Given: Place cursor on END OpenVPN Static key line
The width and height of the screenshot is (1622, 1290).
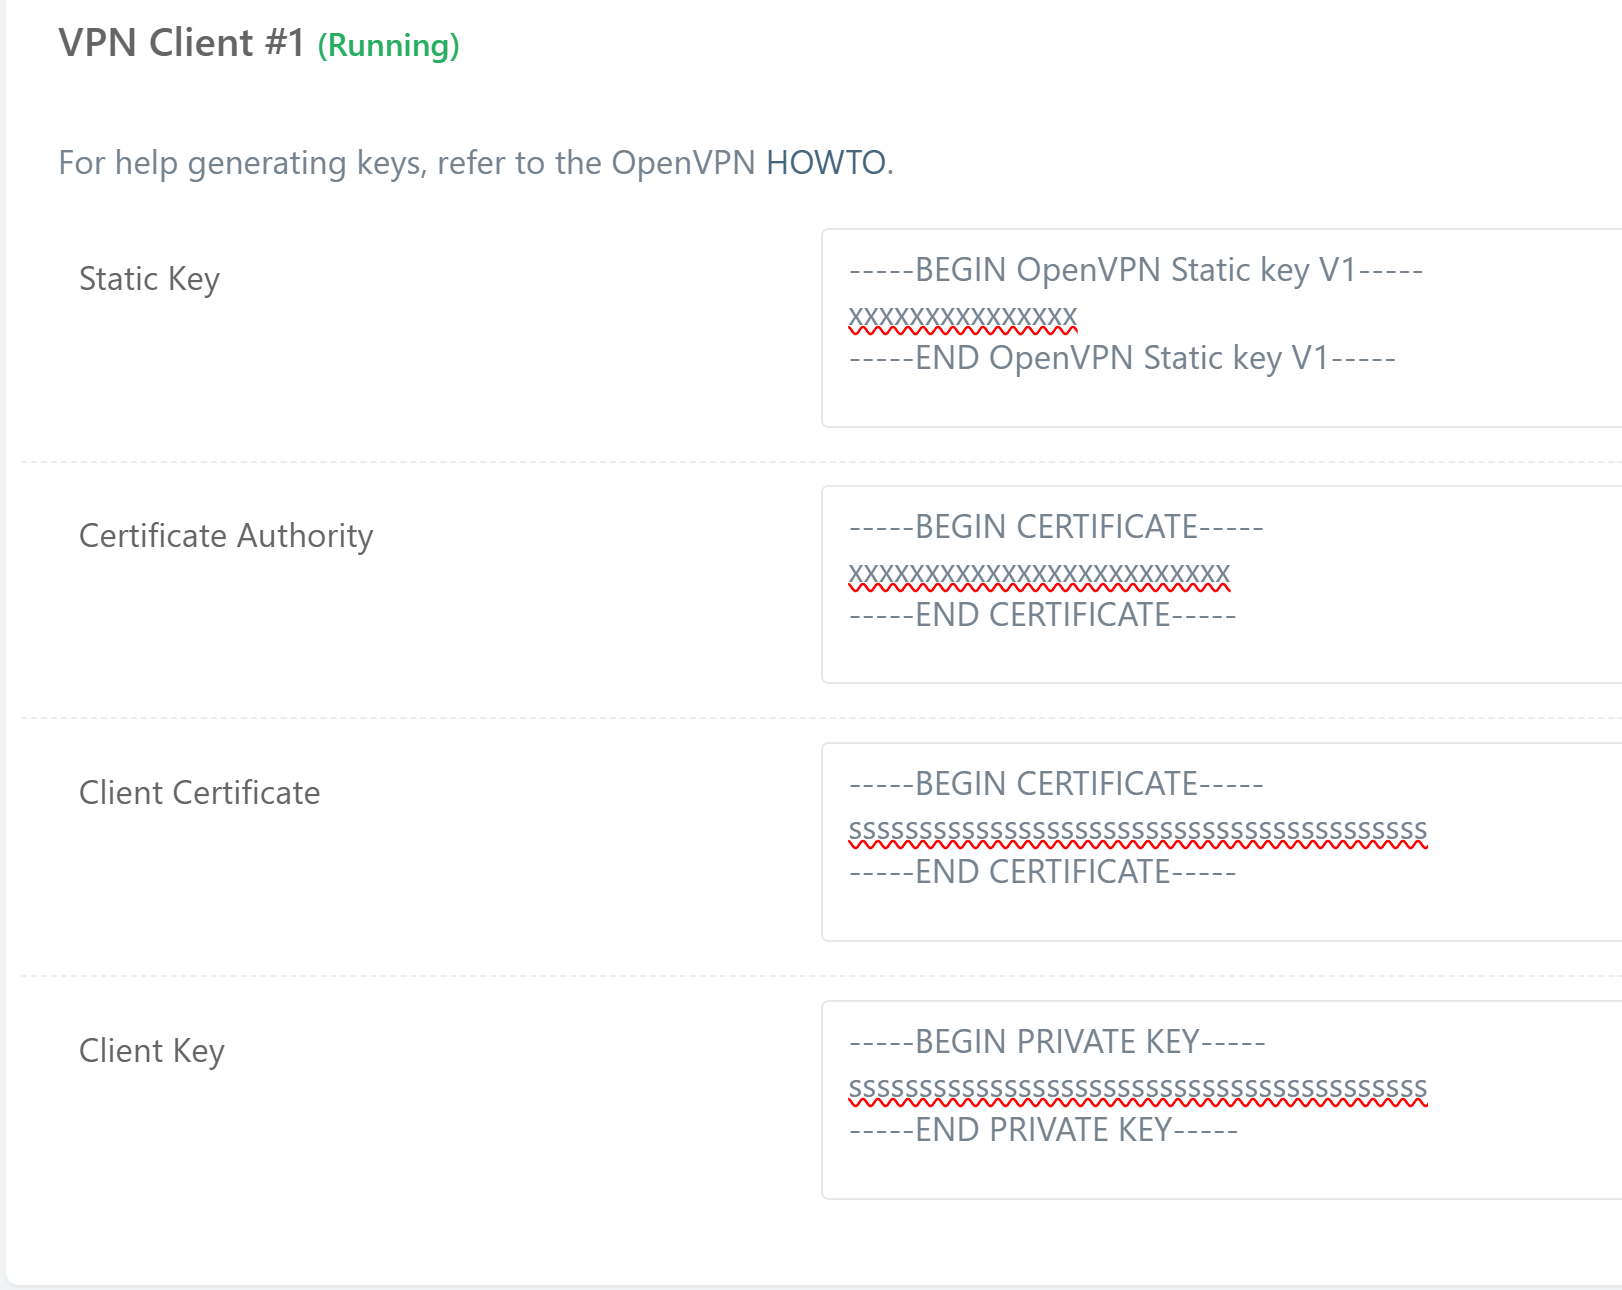Looking at the screenshot, I should [x=1121, y=358].
